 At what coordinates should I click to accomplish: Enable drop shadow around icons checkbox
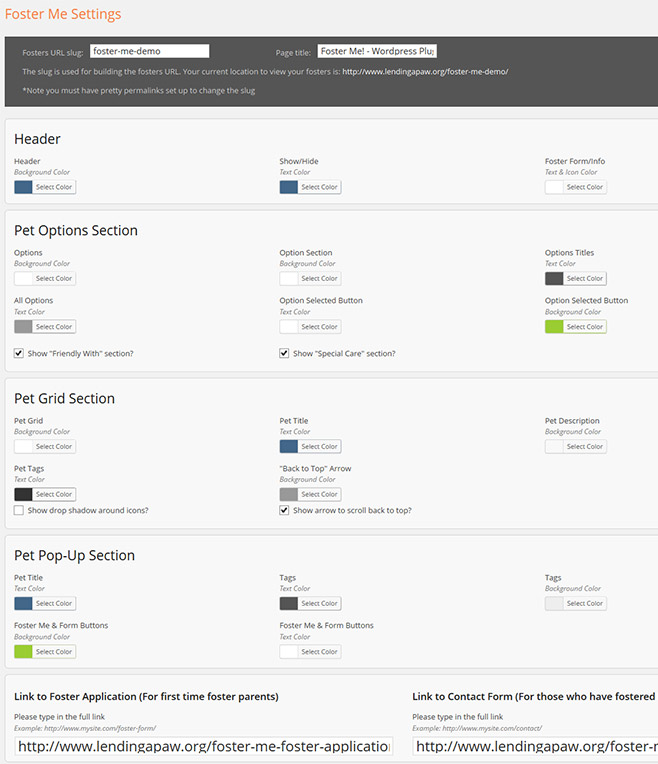pos(19,510)
